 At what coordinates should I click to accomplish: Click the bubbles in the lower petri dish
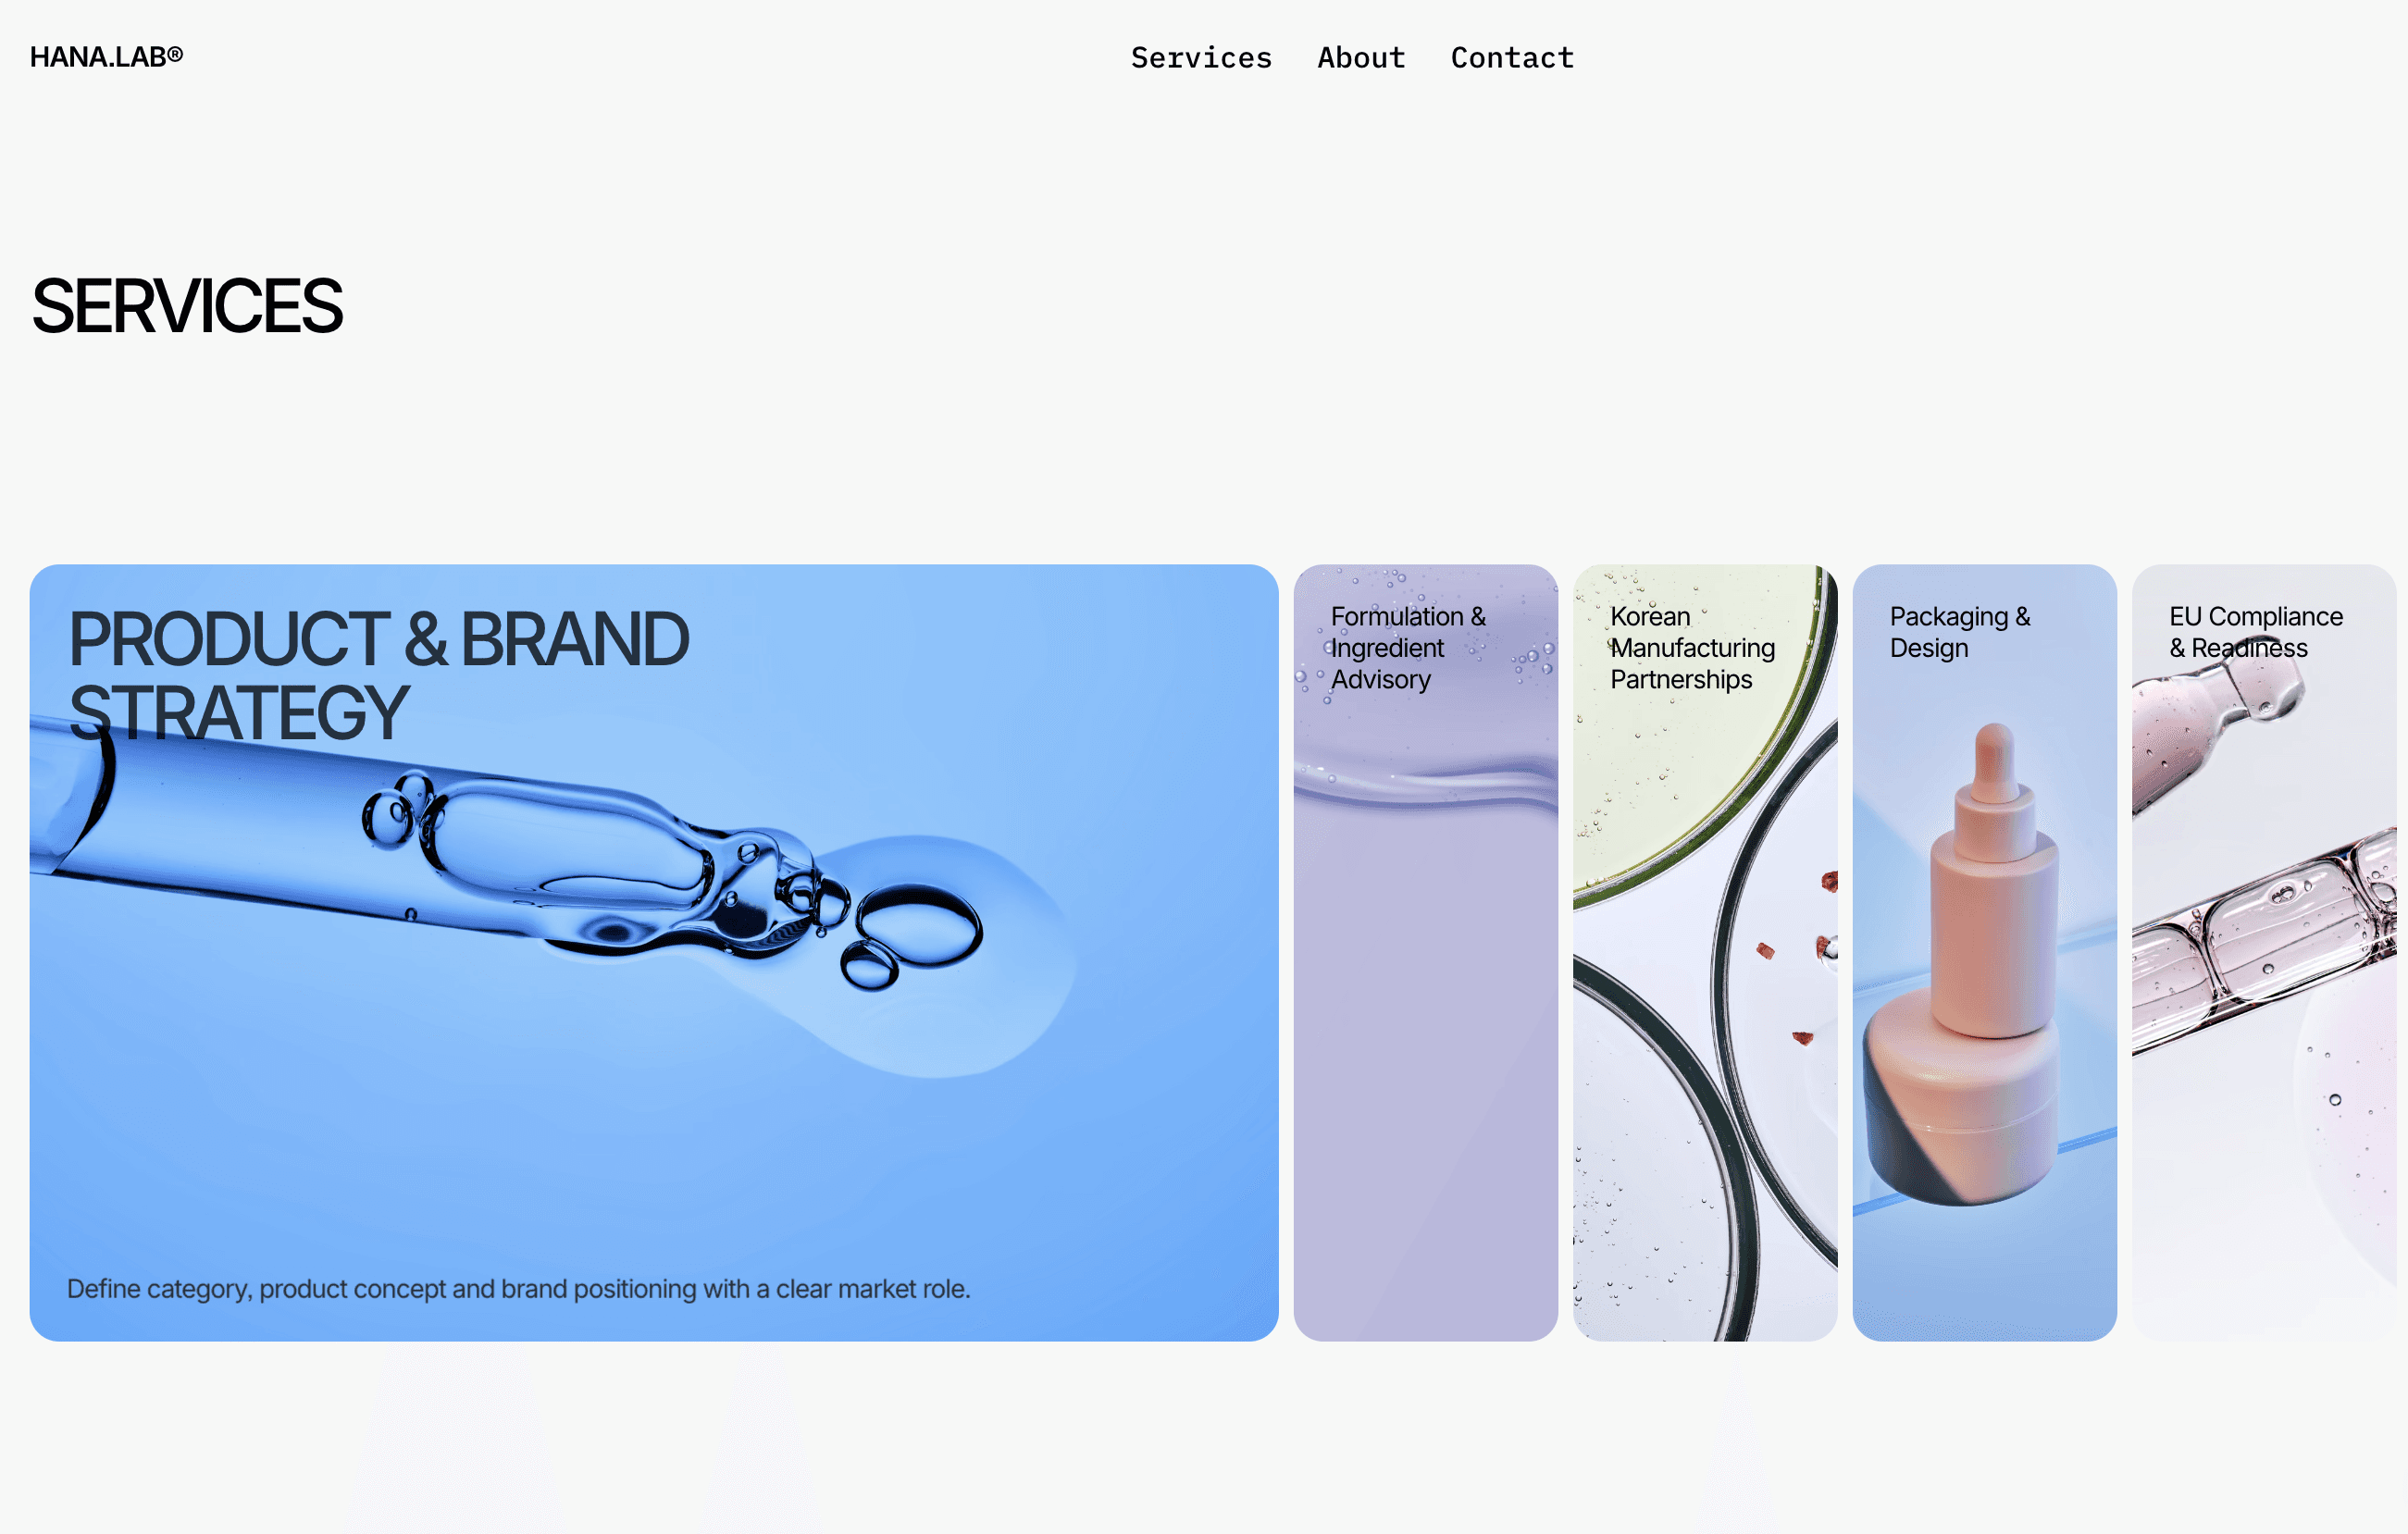pos(1620,1230)
